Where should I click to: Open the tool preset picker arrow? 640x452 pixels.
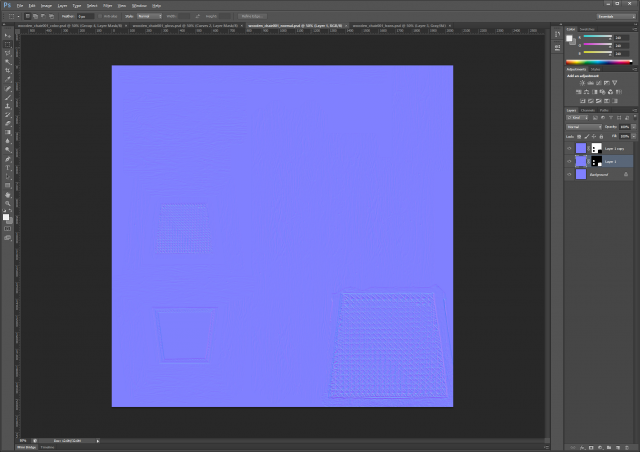pyautogui.click(x=18, y=17)
